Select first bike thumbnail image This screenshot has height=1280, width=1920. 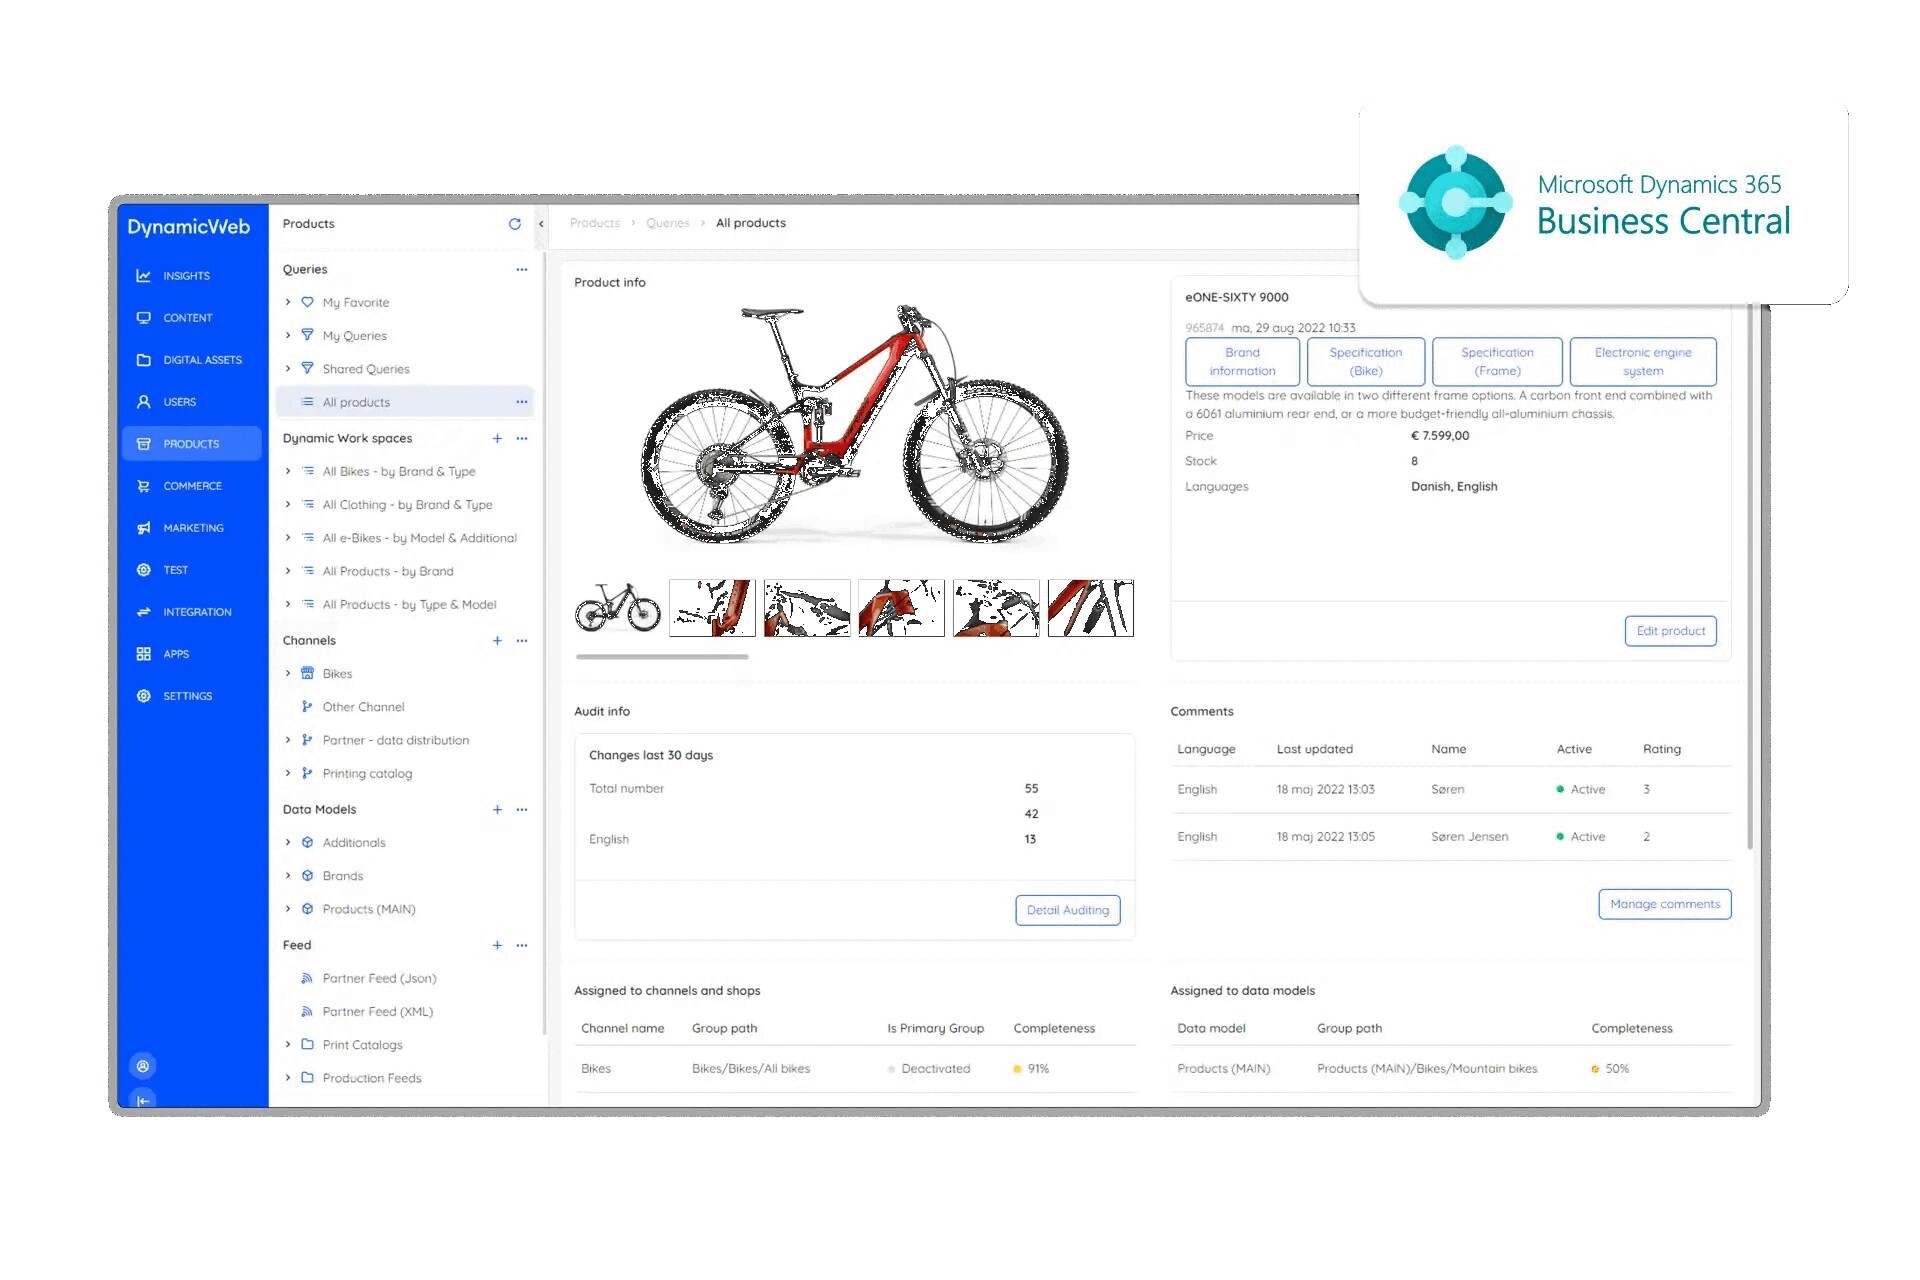click(618, 608)
